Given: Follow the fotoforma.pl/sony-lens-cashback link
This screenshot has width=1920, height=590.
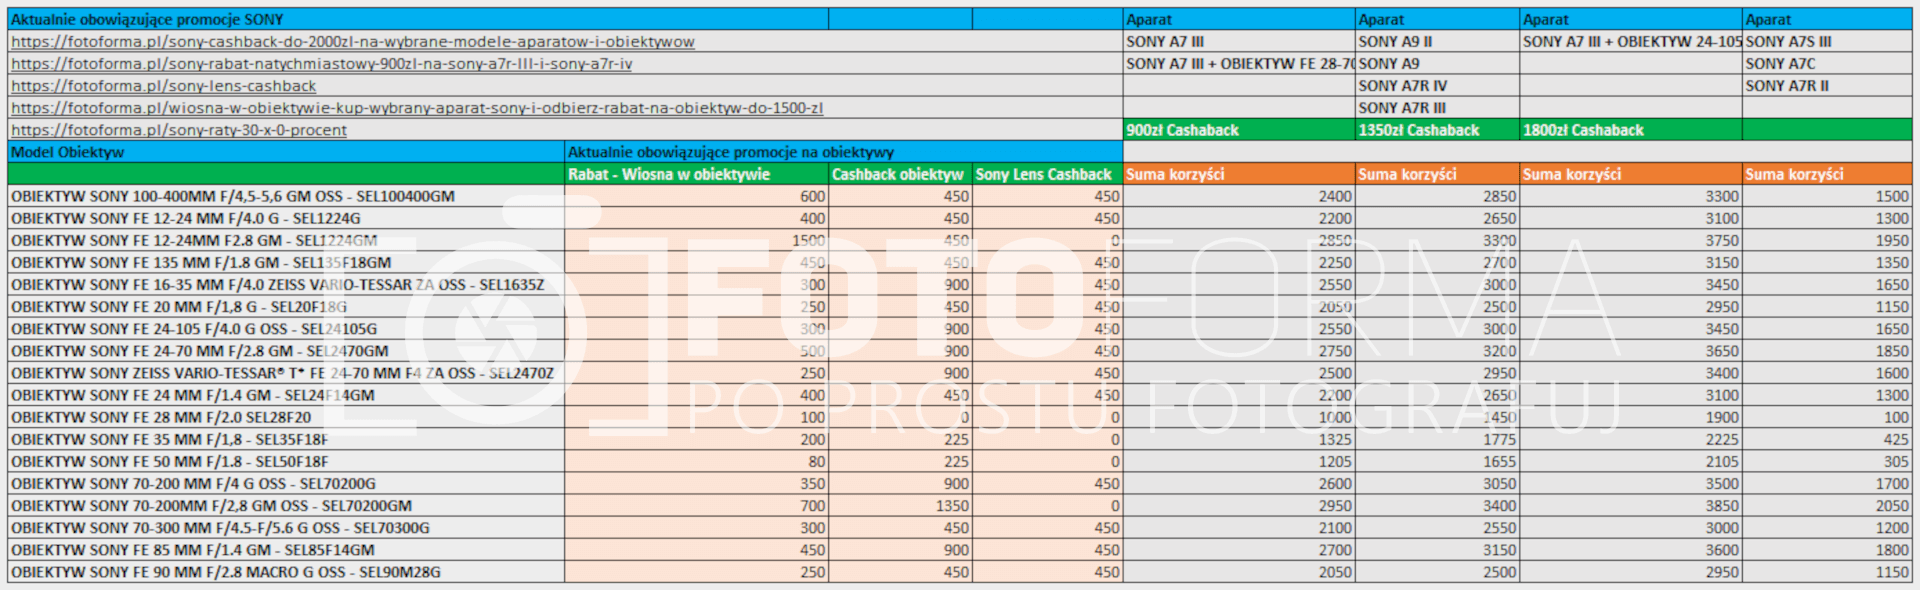Looking at the screenshot, I should [x=164, y=86].
